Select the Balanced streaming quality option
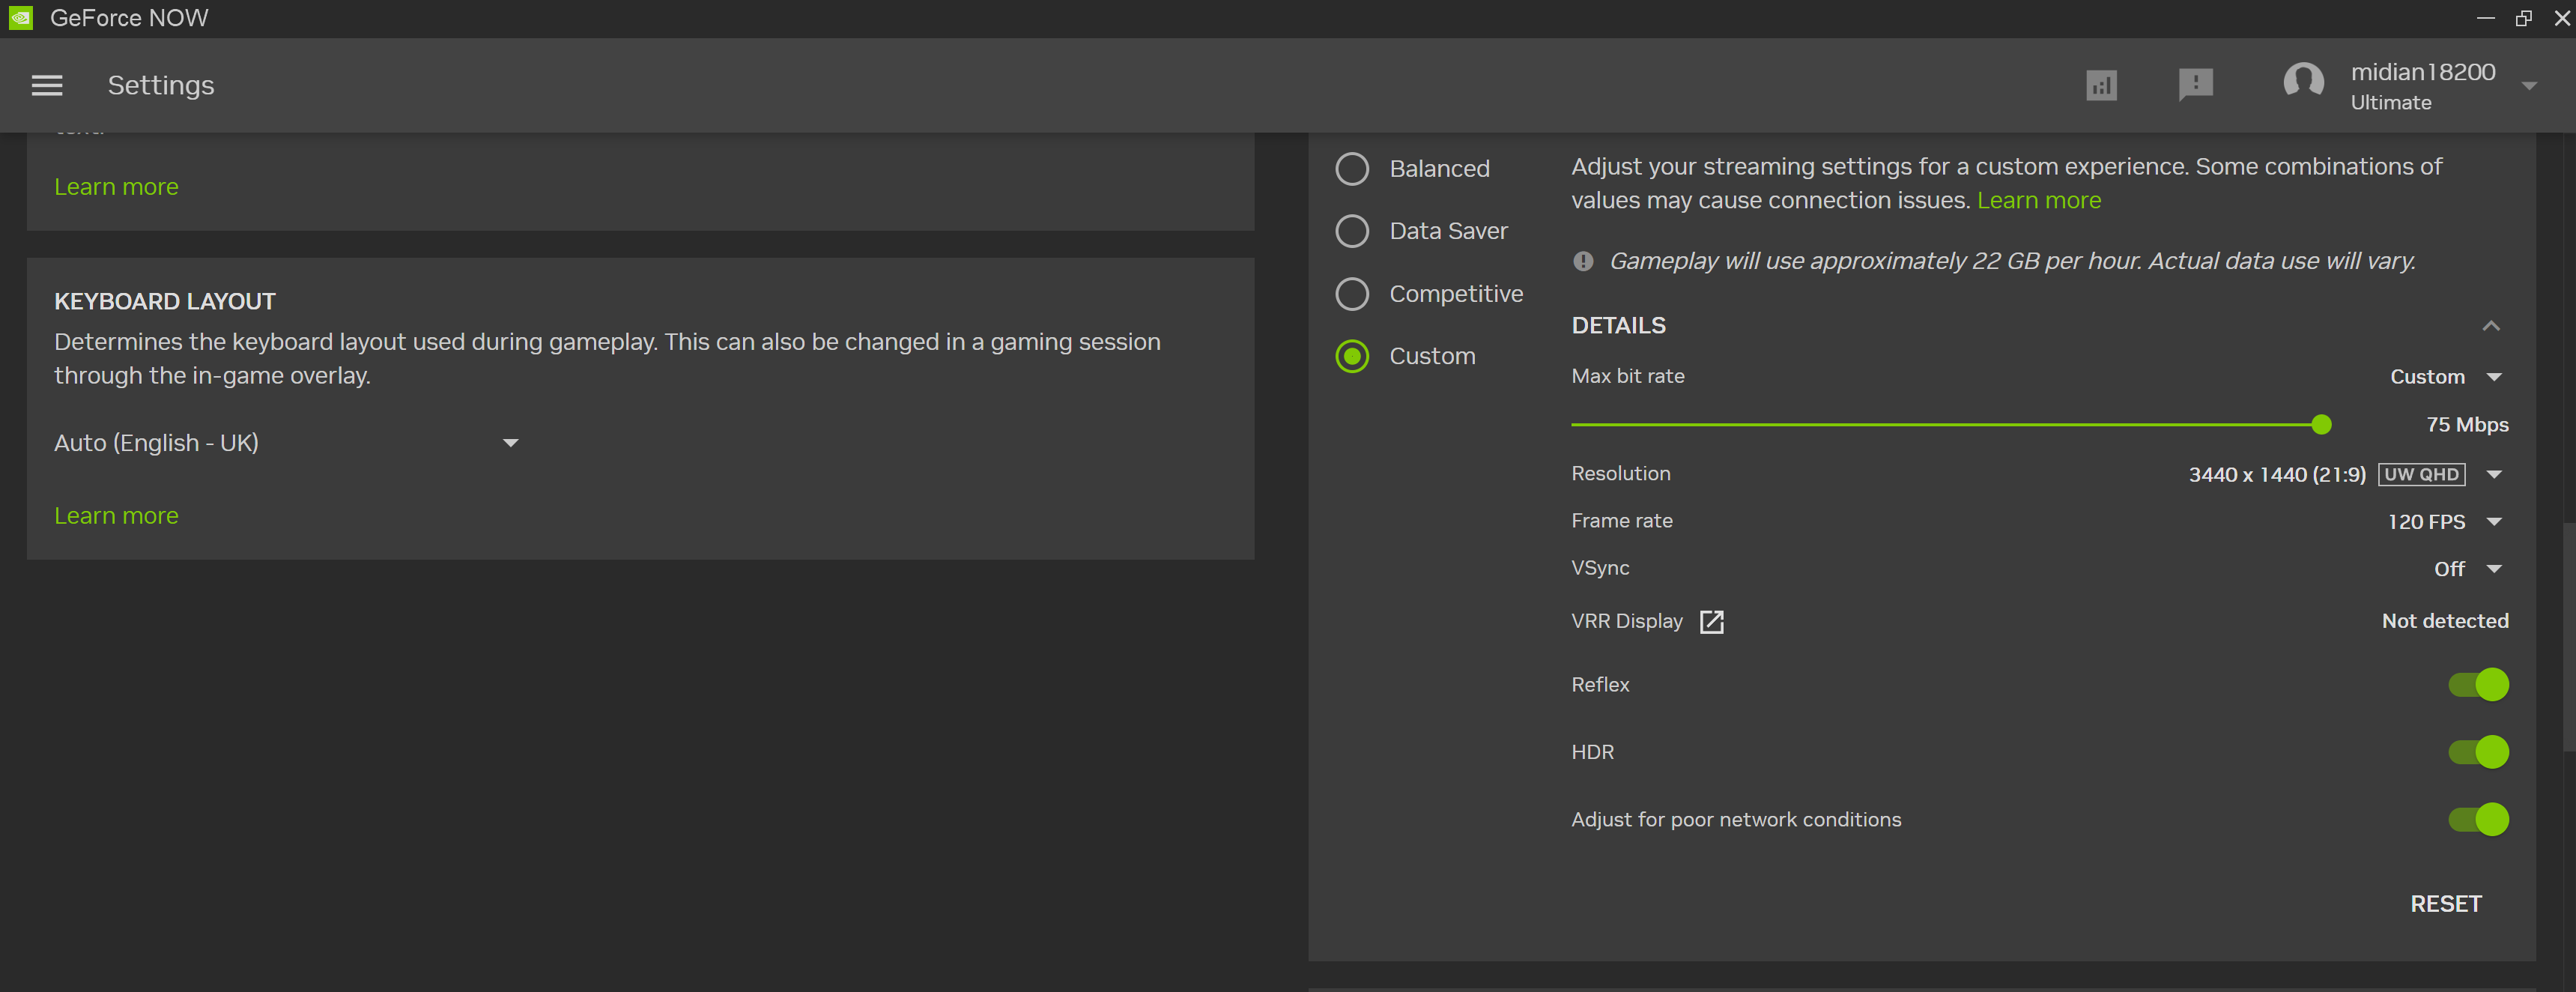 click(1352, 169)
